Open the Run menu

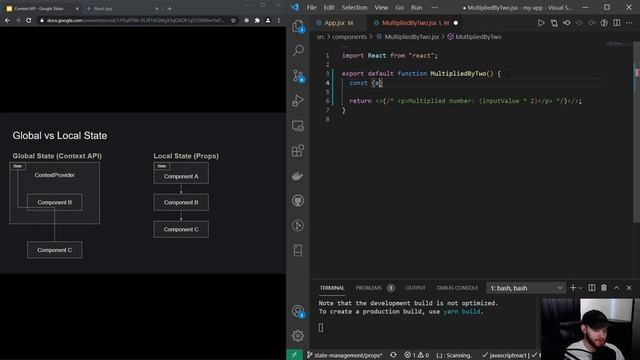tap(417, 7)
